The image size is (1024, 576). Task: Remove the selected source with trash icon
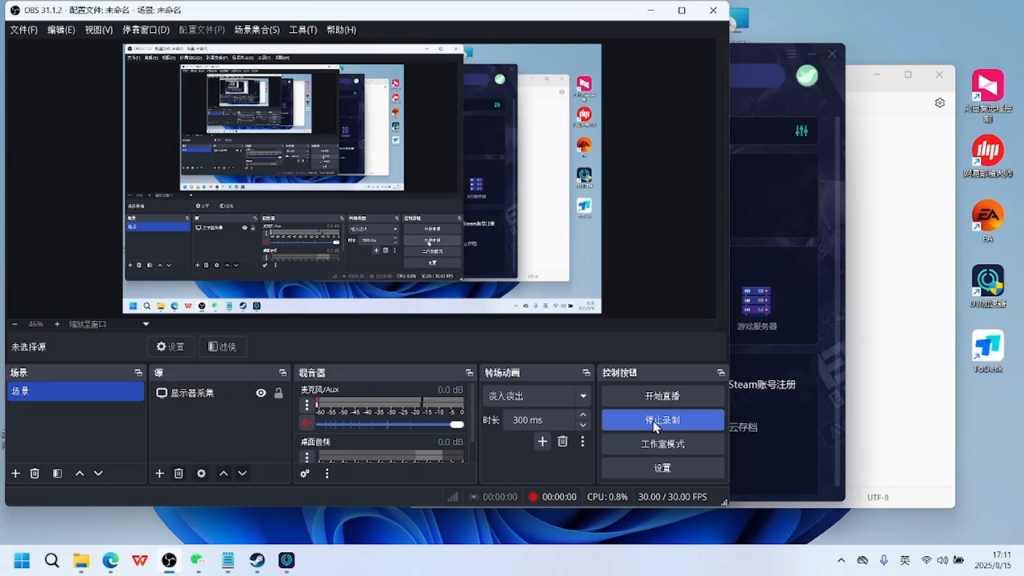pos(178,473)
